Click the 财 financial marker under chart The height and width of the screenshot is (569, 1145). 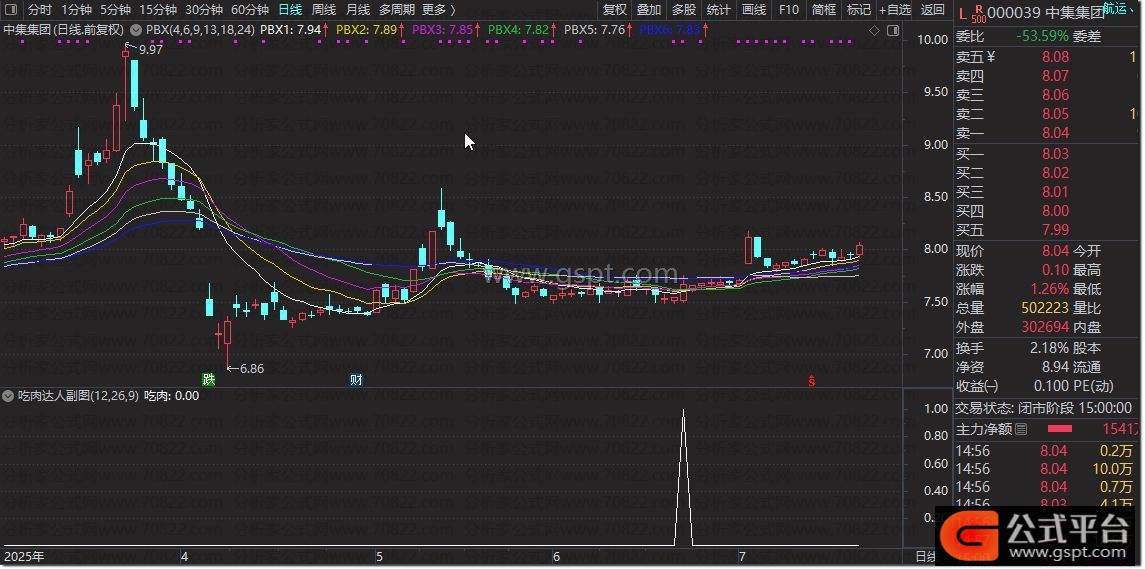pos(356,379)
